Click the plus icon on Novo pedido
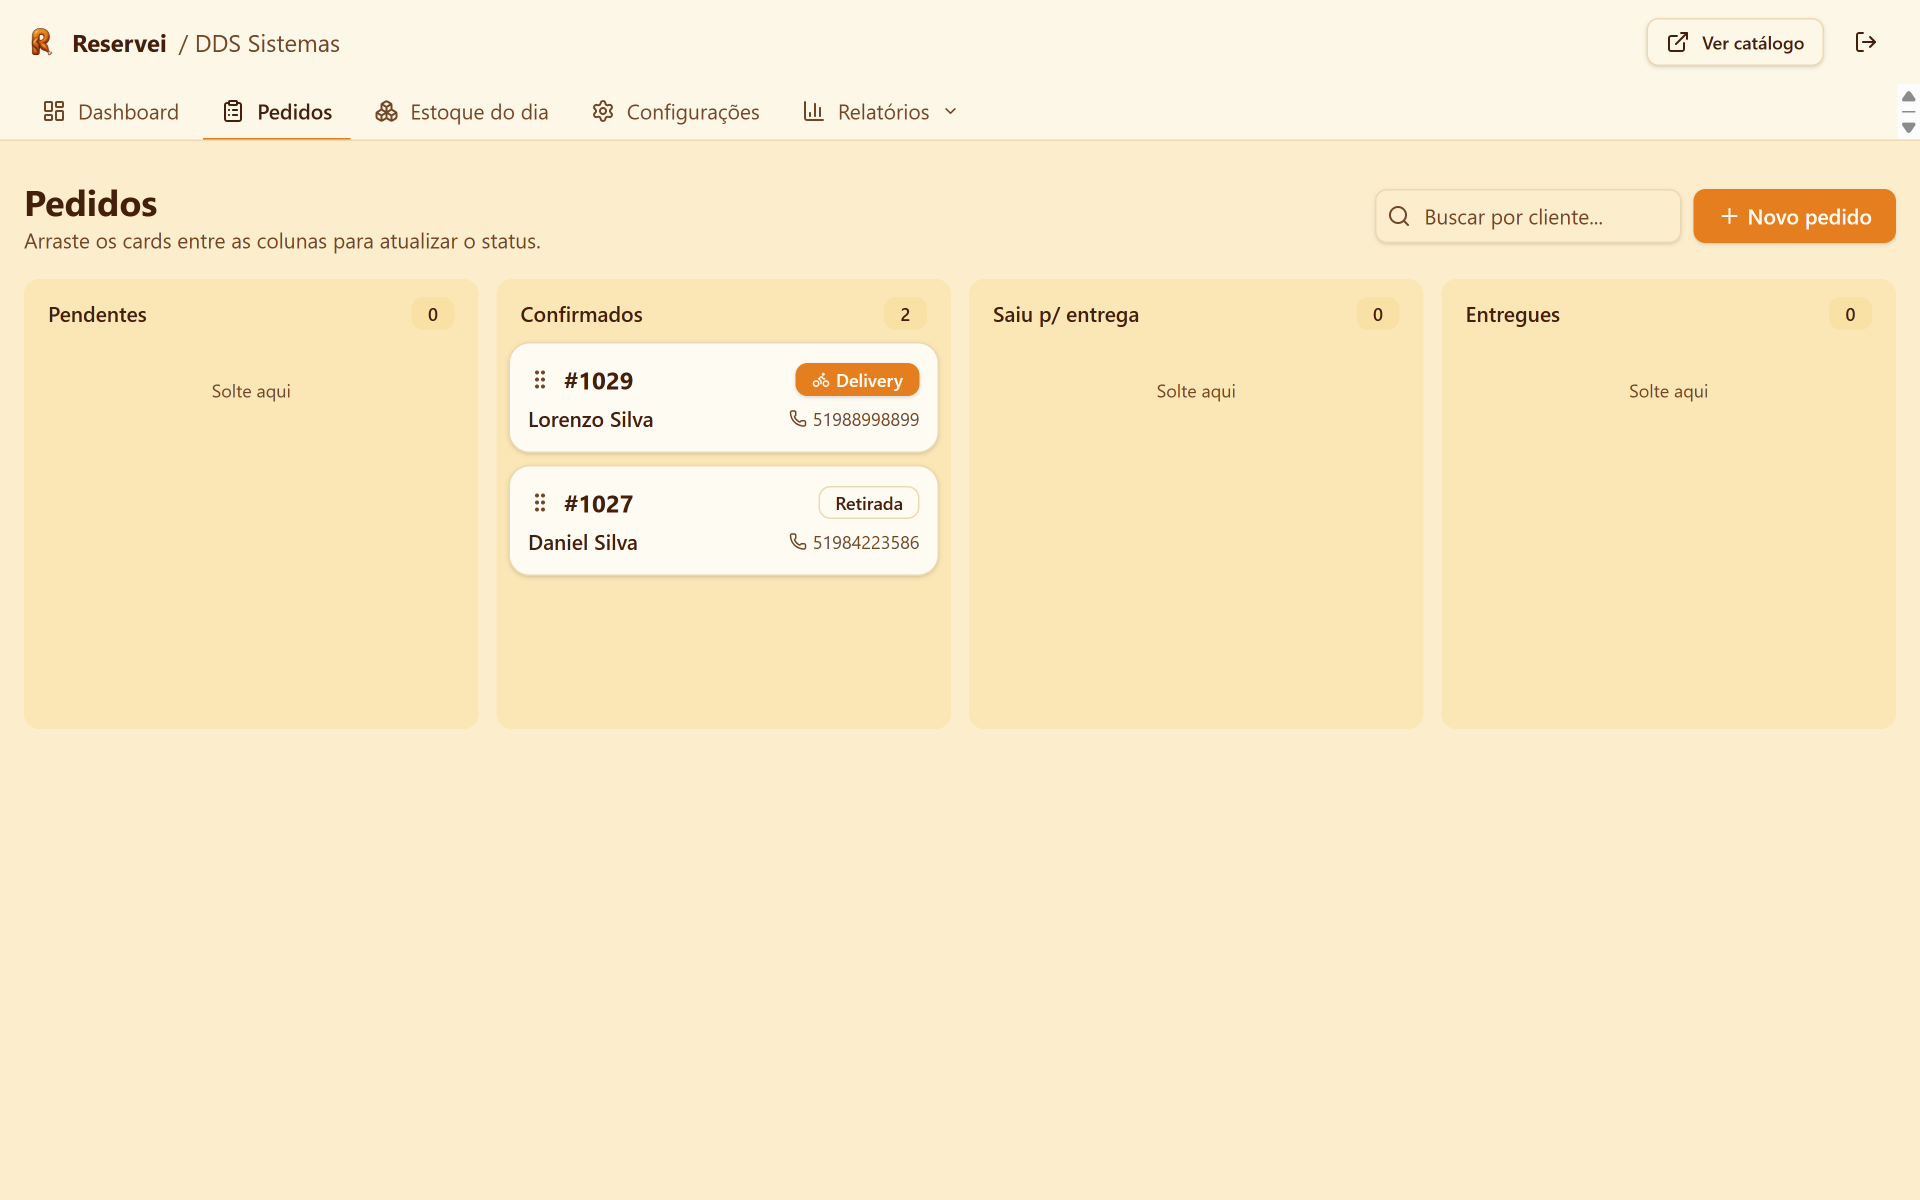The width and height of the screenshot is (1920, 1200). point(1729,217)
